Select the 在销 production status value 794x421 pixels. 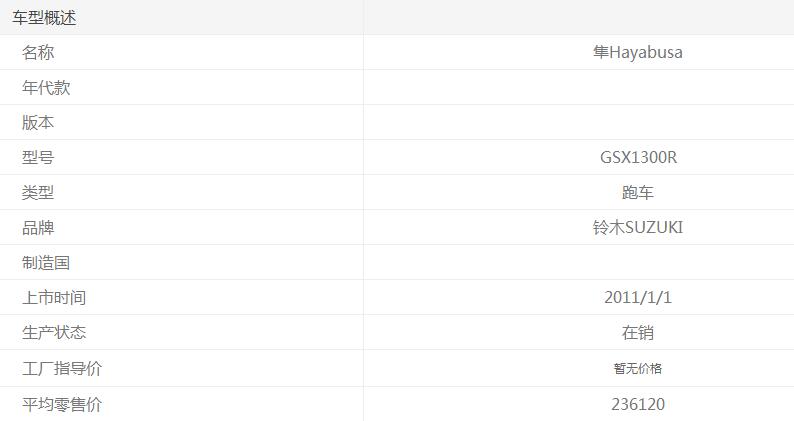[x=638, y=333]
